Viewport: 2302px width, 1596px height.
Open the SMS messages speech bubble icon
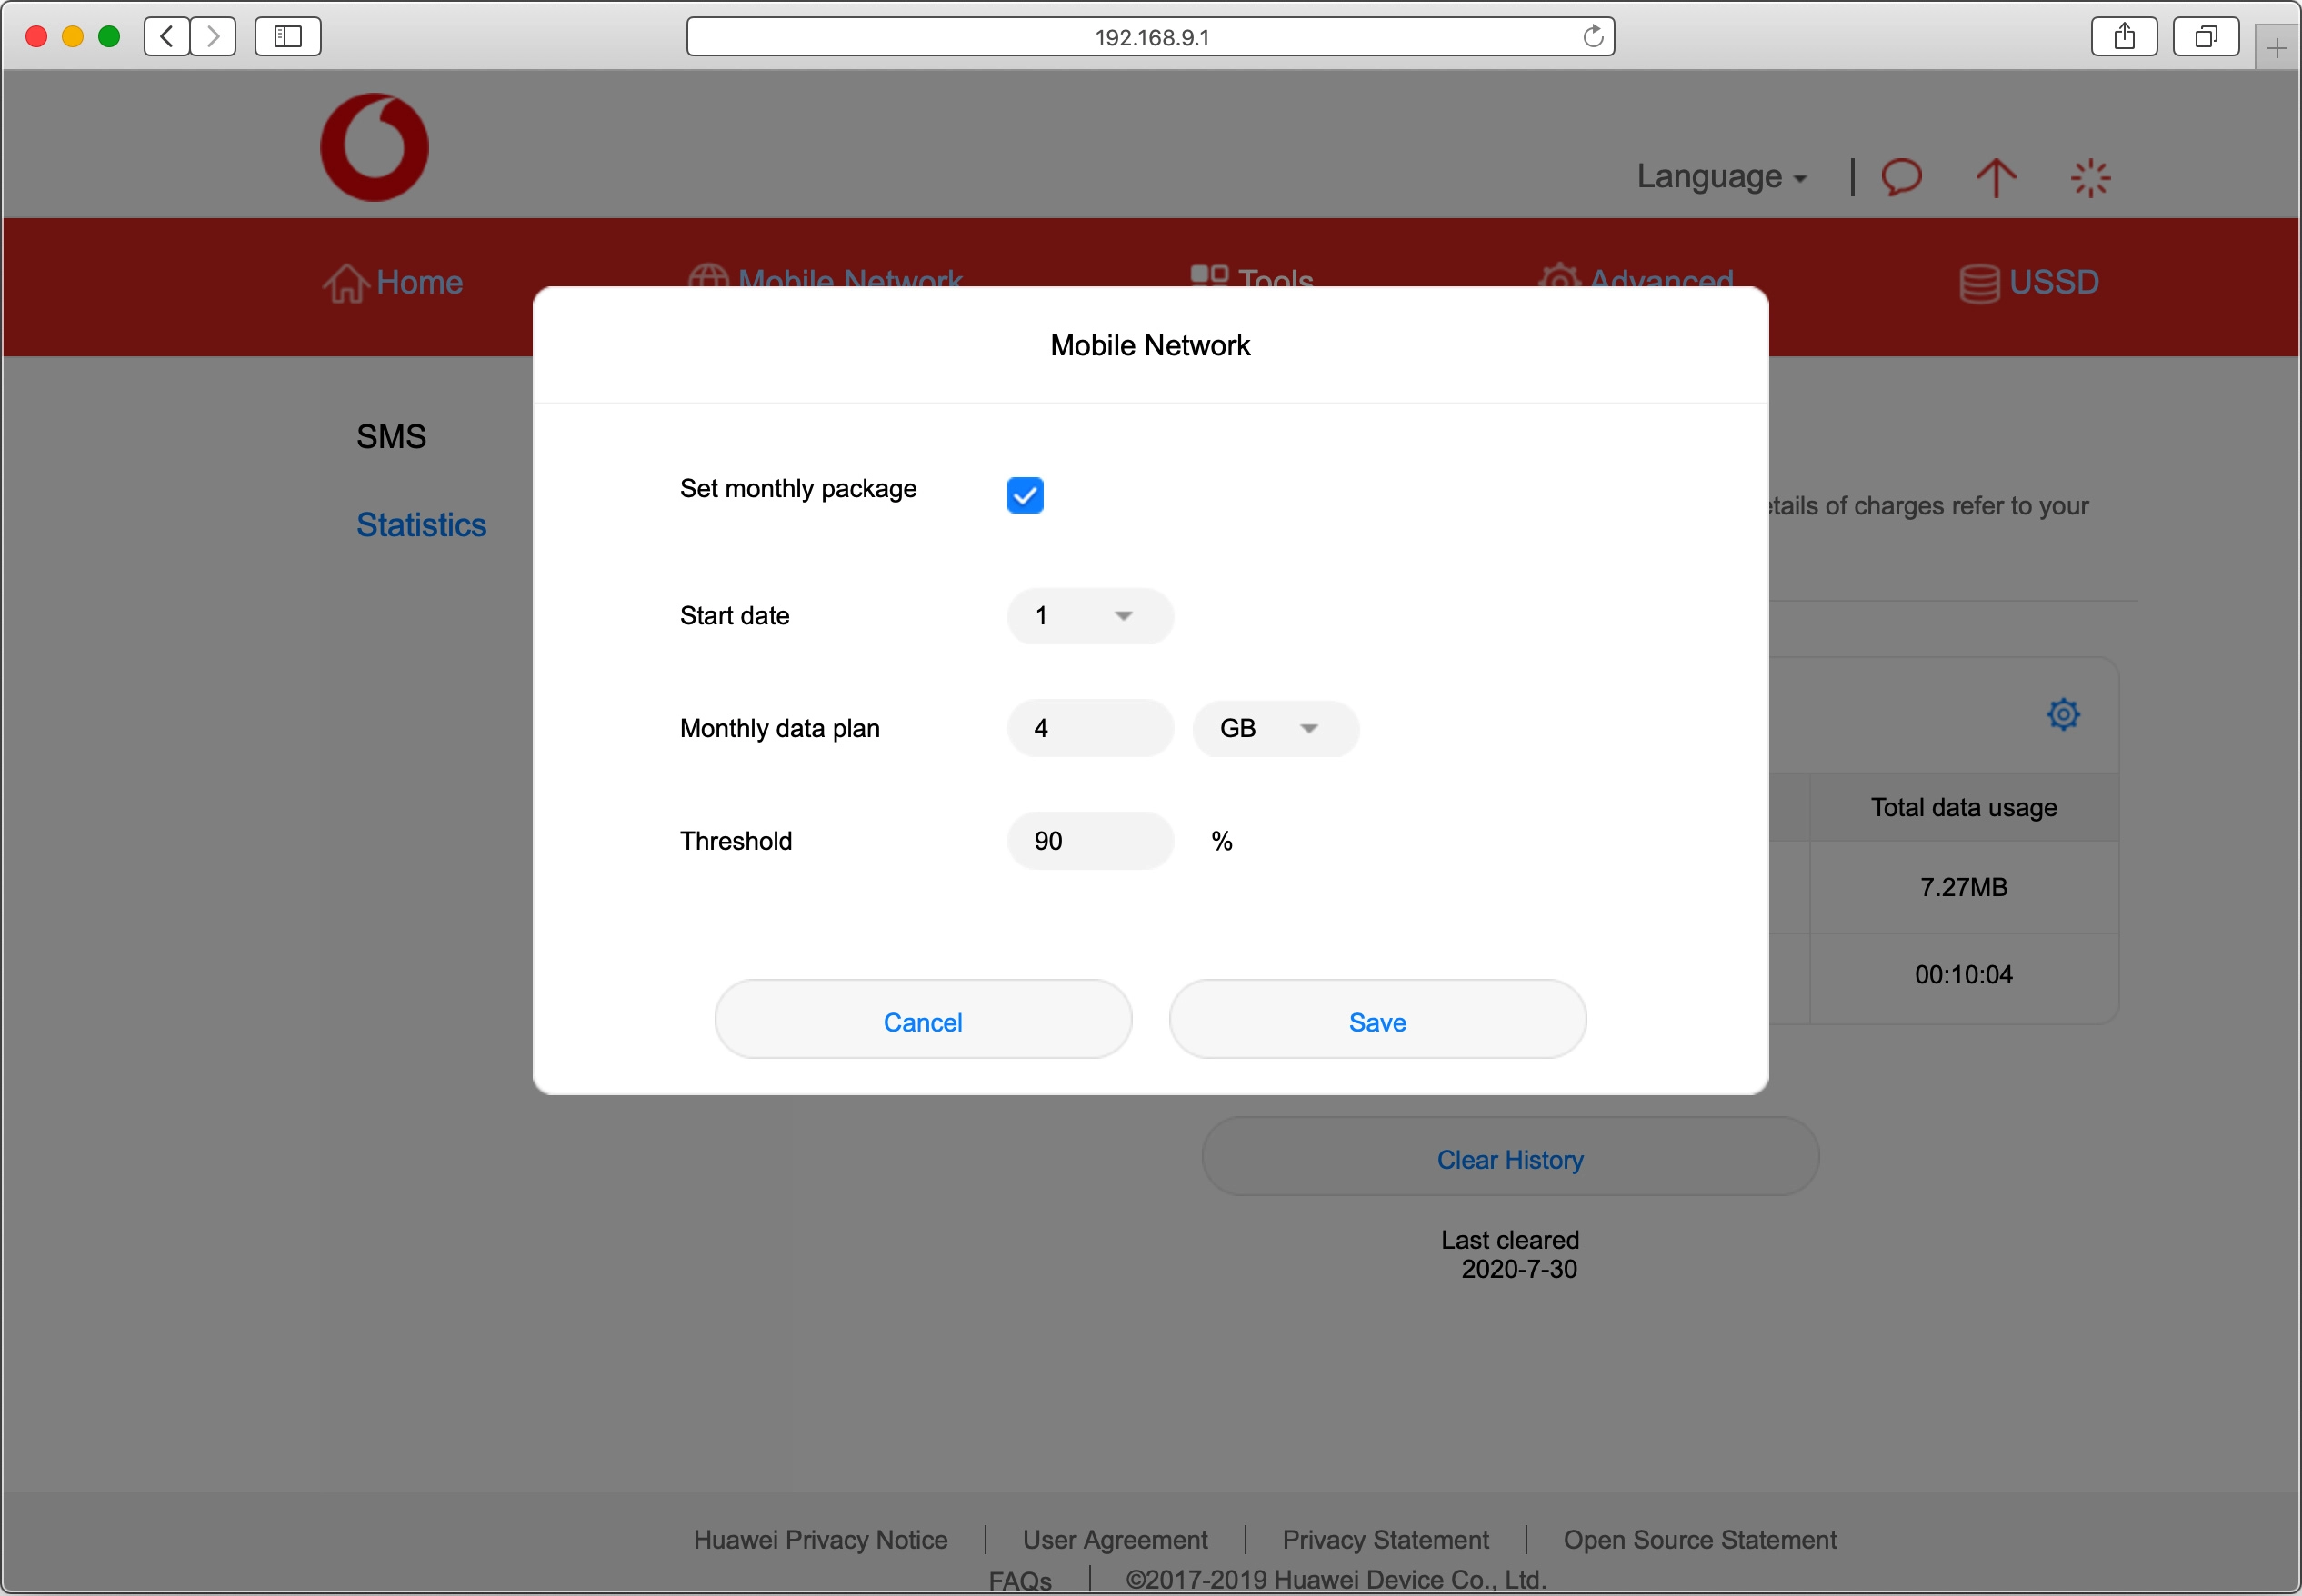tap(1901, 177)
